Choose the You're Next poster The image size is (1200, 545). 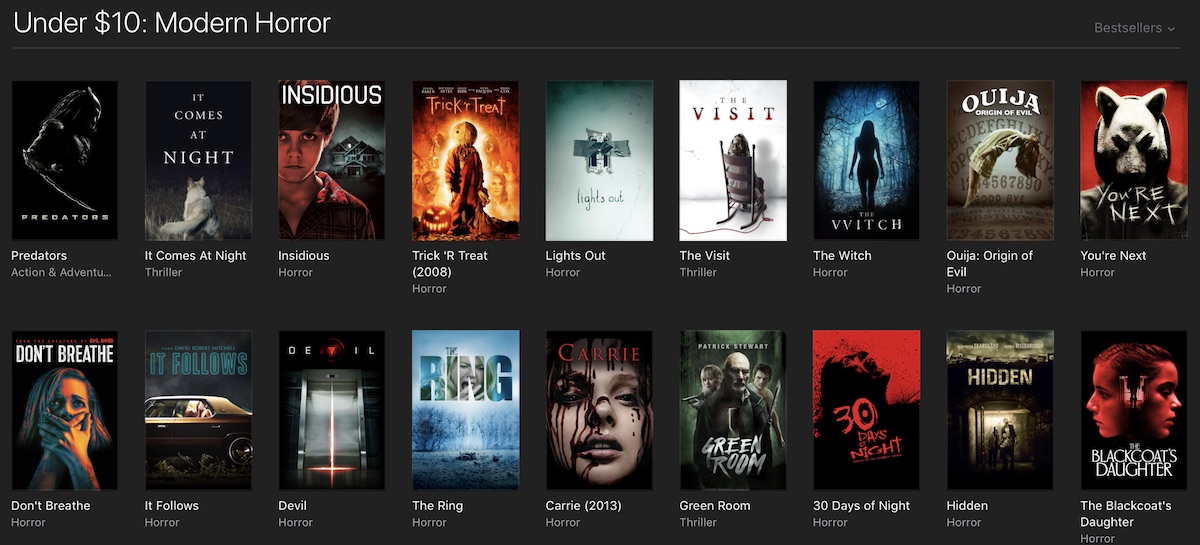coord(1134,161)
